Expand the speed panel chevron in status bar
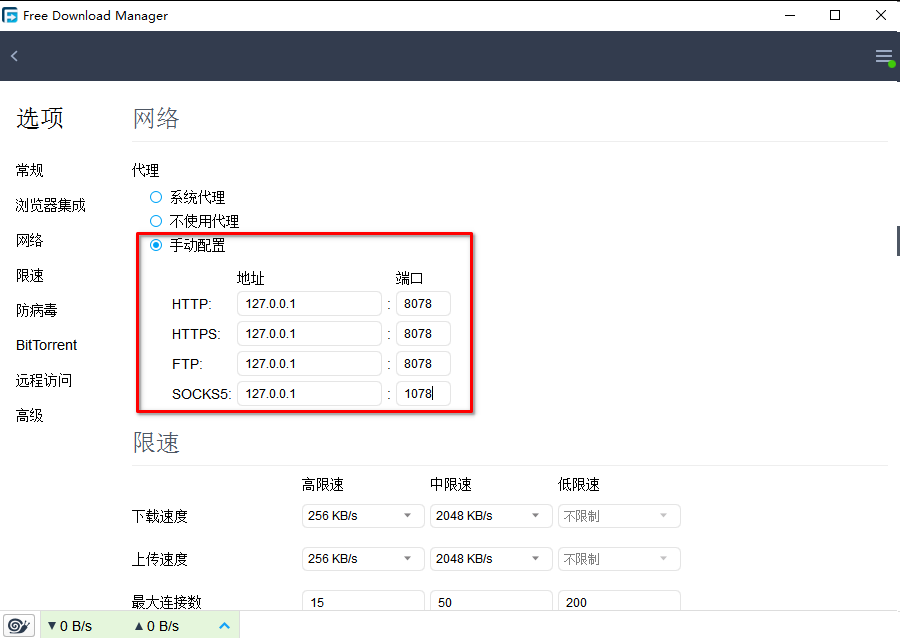 click(224, 626)
